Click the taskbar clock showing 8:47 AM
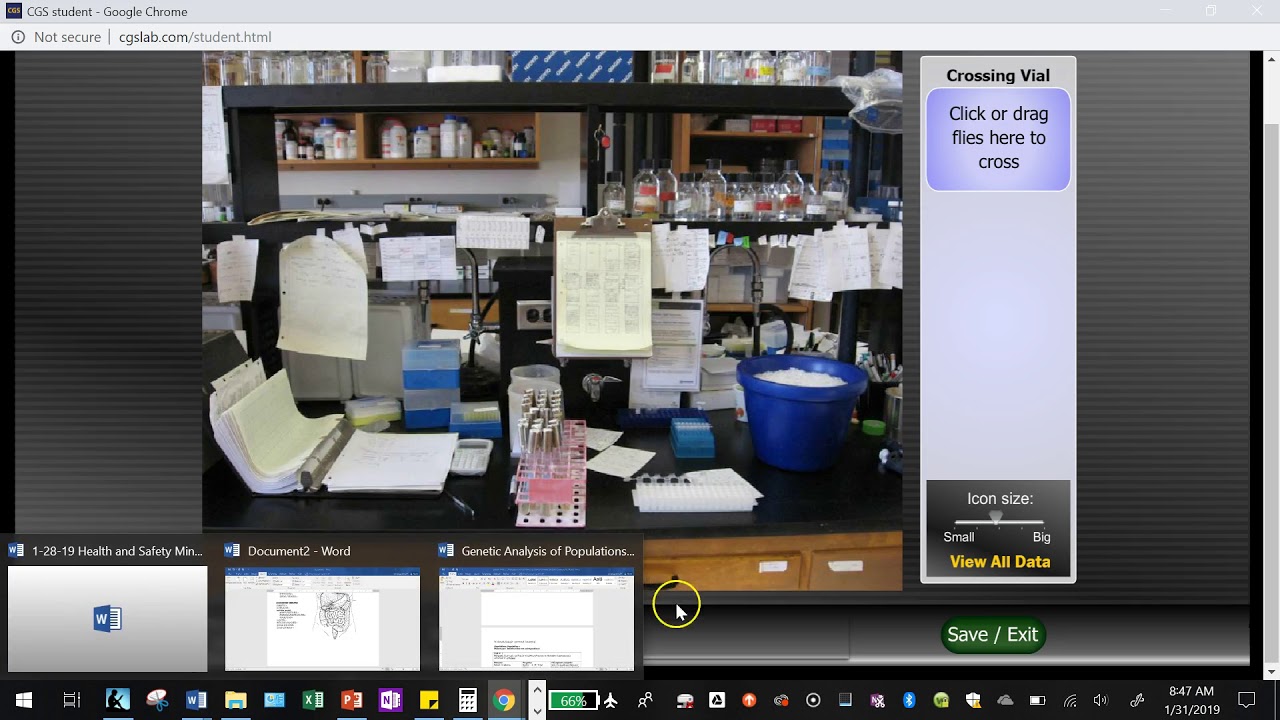The image size is (1280, 720). pos(1192,700)
